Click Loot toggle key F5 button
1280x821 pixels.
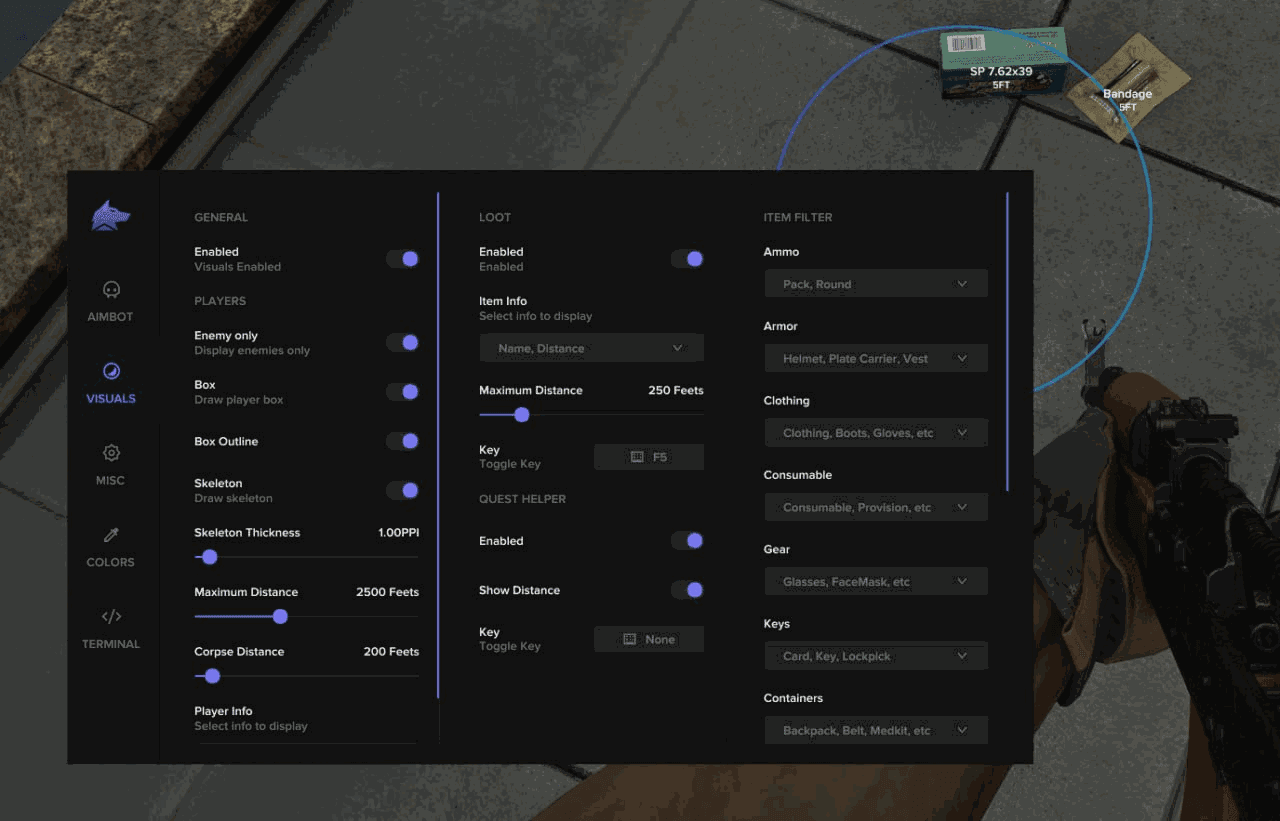tap(649, 457)
